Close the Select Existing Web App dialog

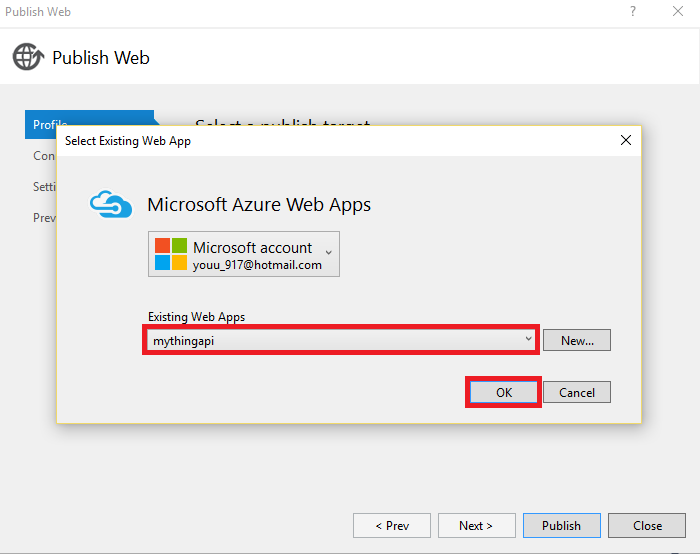(626, 141)
